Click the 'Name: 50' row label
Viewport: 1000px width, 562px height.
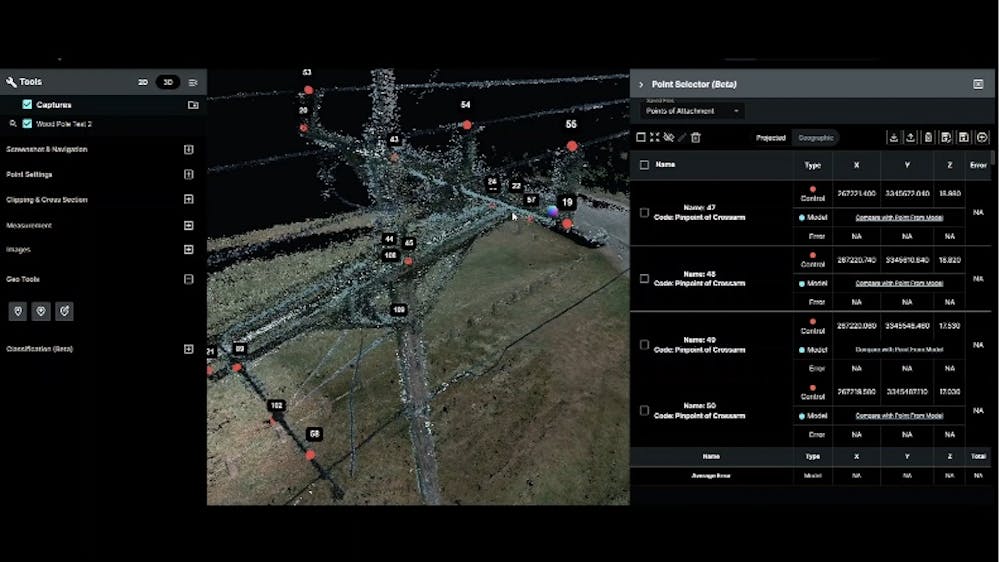(x=699, y=406)
